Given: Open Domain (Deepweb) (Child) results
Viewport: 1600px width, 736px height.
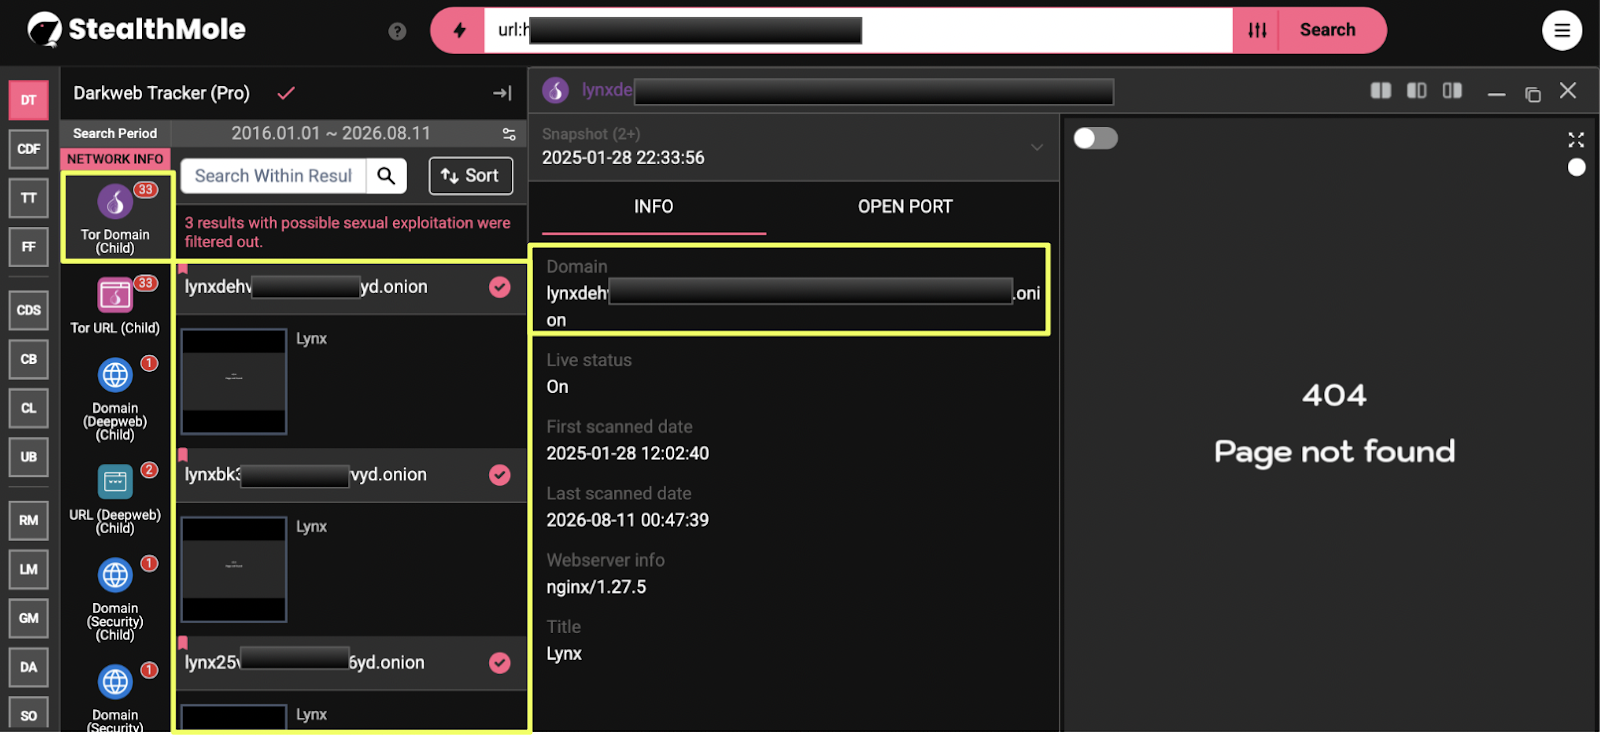Looking at the screenshot, I should point(116,398).
